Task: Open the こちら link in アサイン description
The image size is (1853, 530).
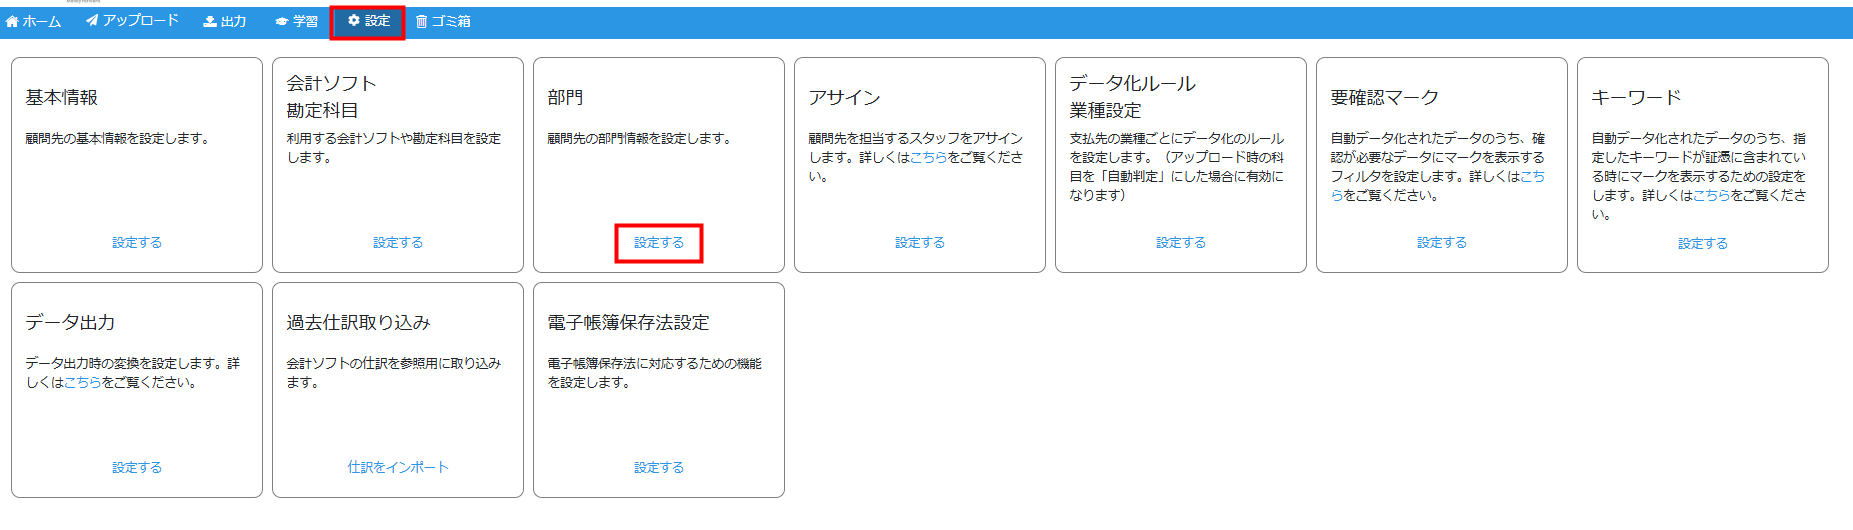Action: coord(928,157)
